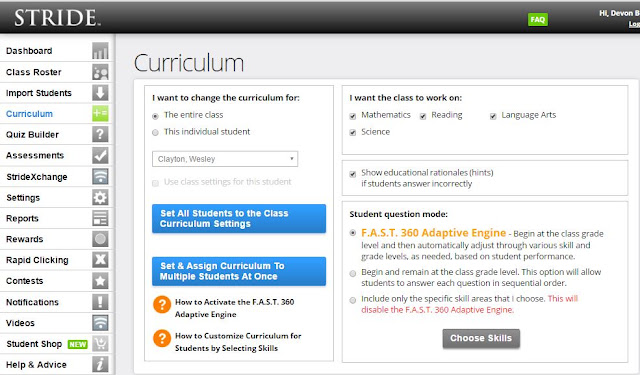Click the Student Shop cart icon
This screenshot has height=375, width=640.
100,344
